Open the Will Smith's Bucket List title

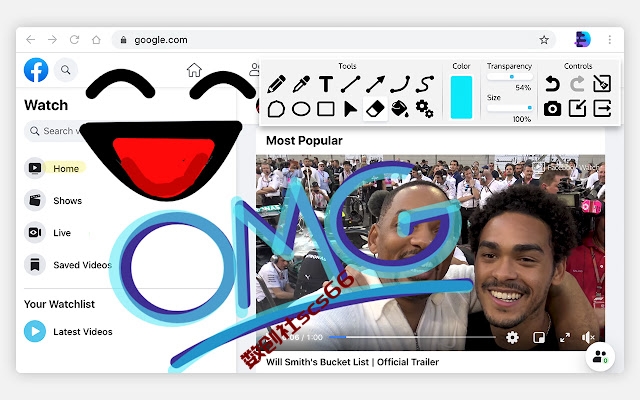coord(352,362)
